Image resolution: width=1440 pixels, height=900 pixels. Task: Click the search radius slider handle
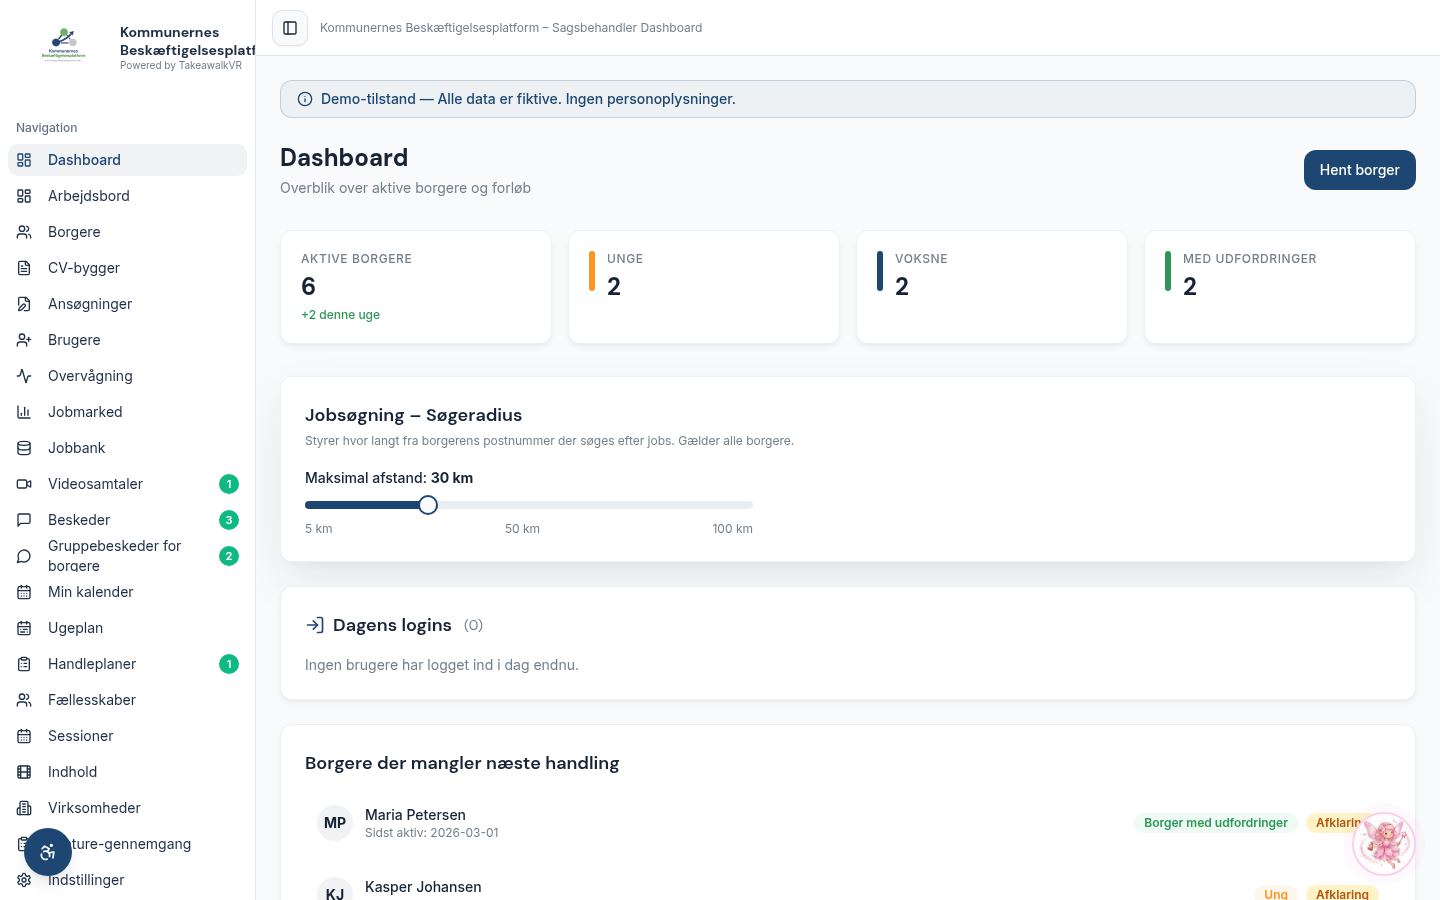tap(428, 505)
